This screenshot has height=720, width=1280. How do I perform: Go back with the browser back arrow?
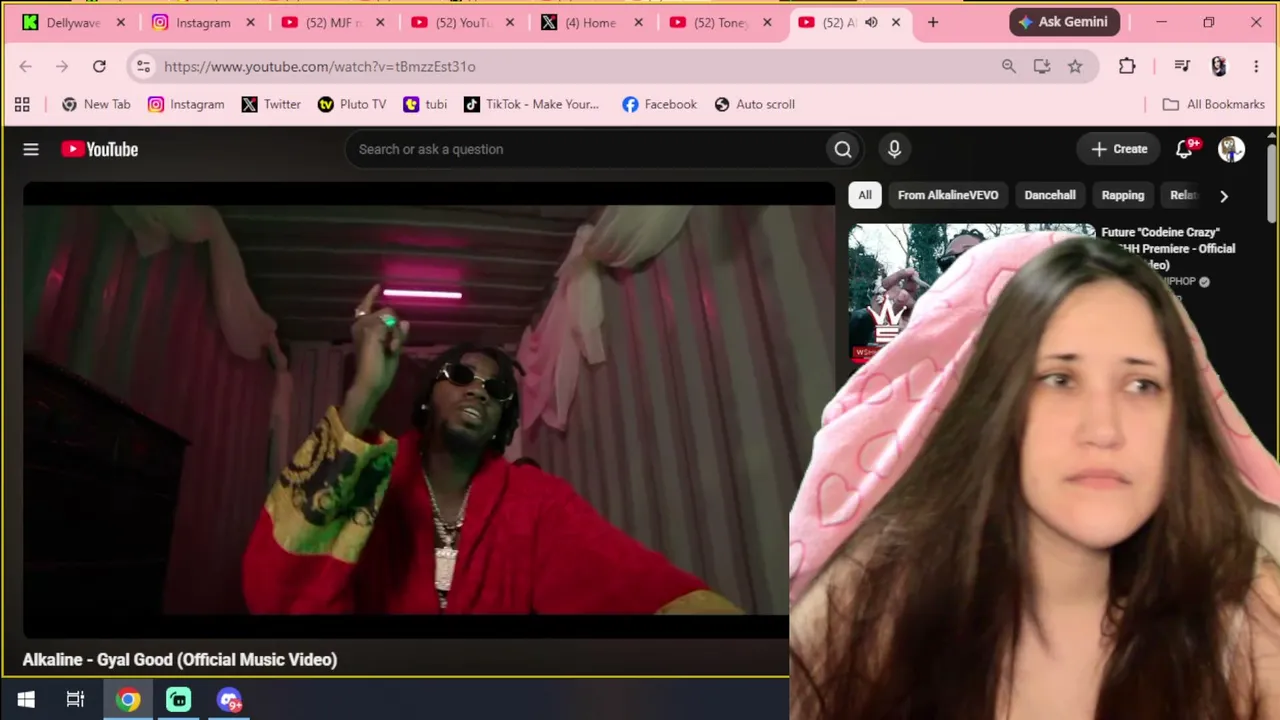[x=26, y=66]
